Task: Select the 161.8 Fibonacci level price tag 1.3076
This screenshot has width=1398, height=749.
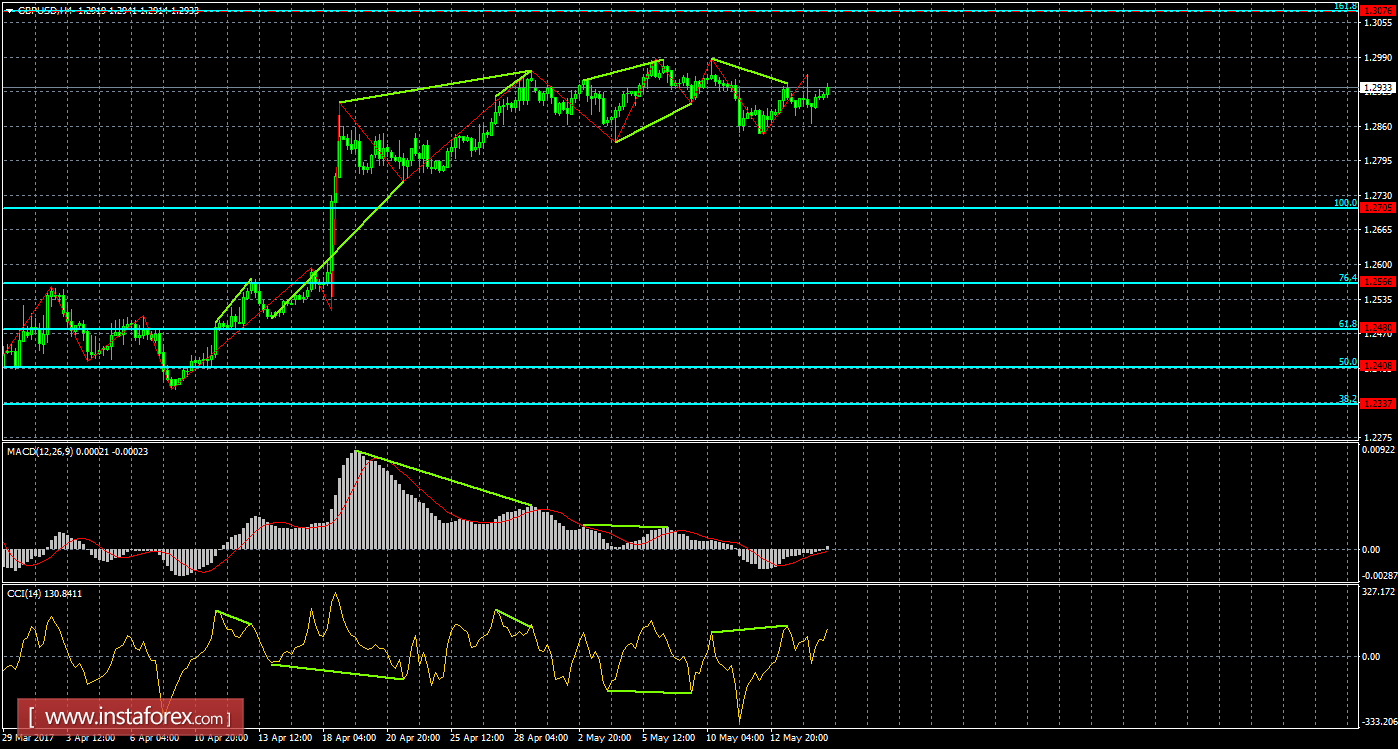Action: (x=1378, y=11)
